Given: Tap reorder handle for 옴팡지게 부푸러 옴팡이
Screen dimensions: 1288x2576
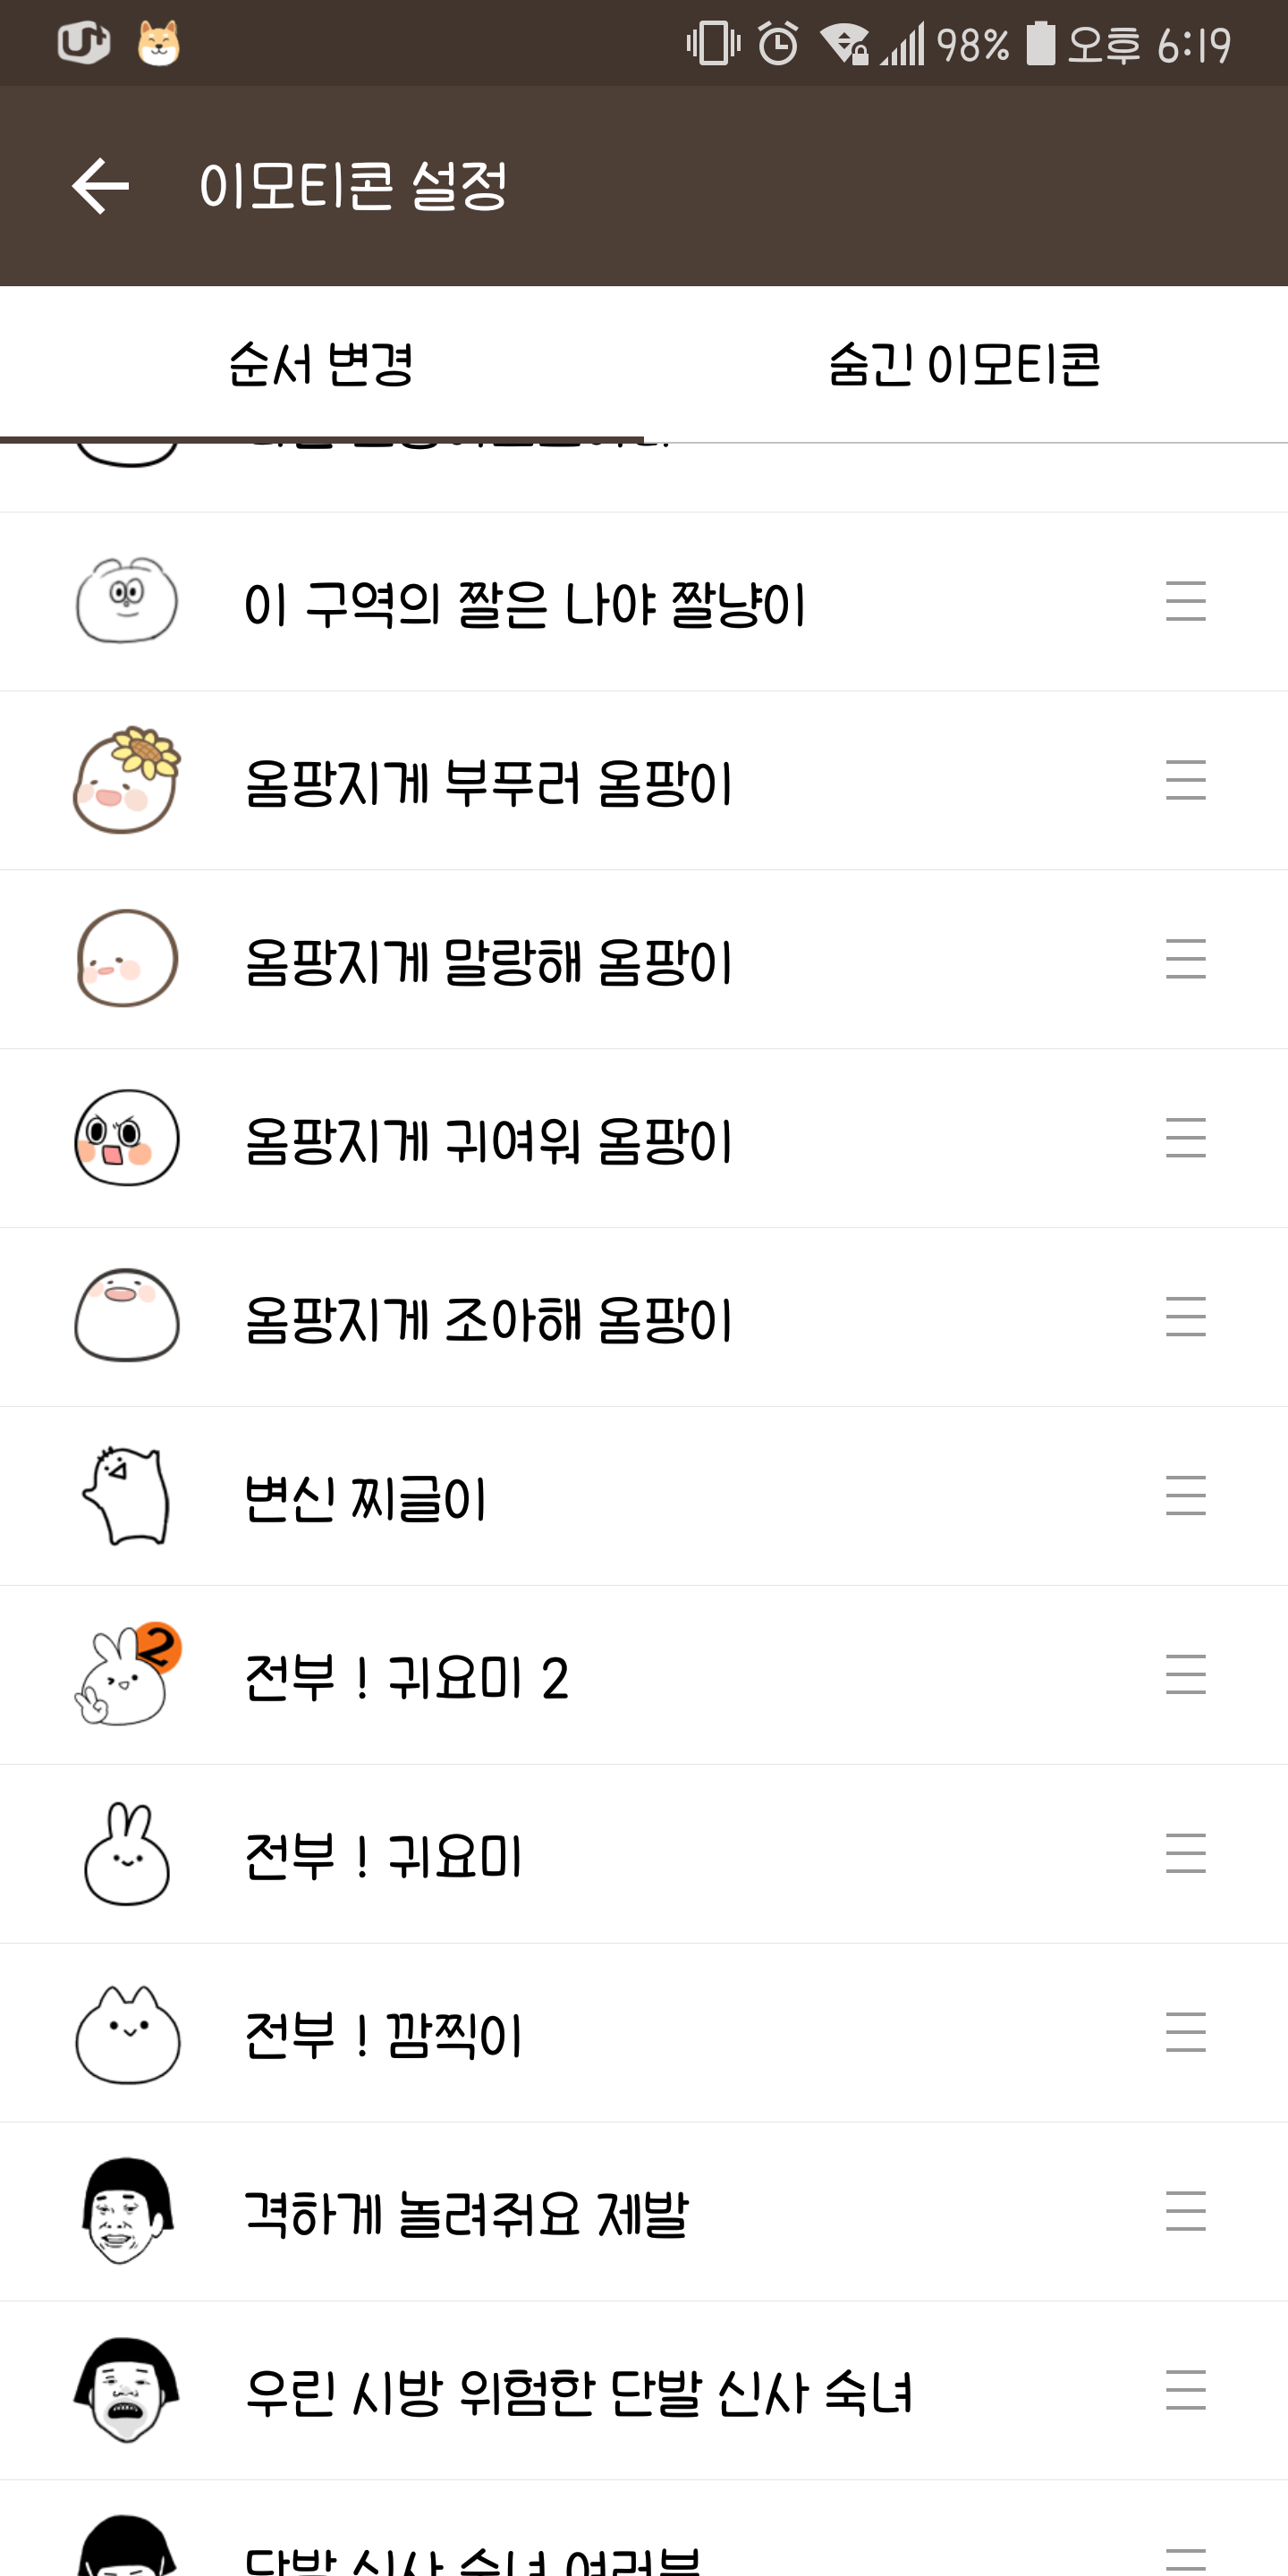Looking at the screenshot, I should [1185, 781].
